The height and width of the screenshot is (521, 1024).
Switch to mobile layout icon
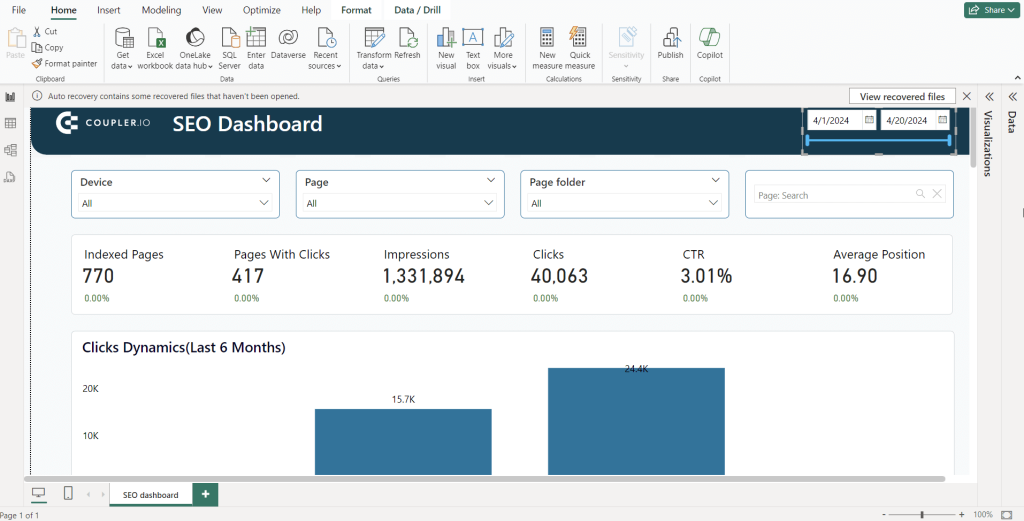(x=68, y=494)
